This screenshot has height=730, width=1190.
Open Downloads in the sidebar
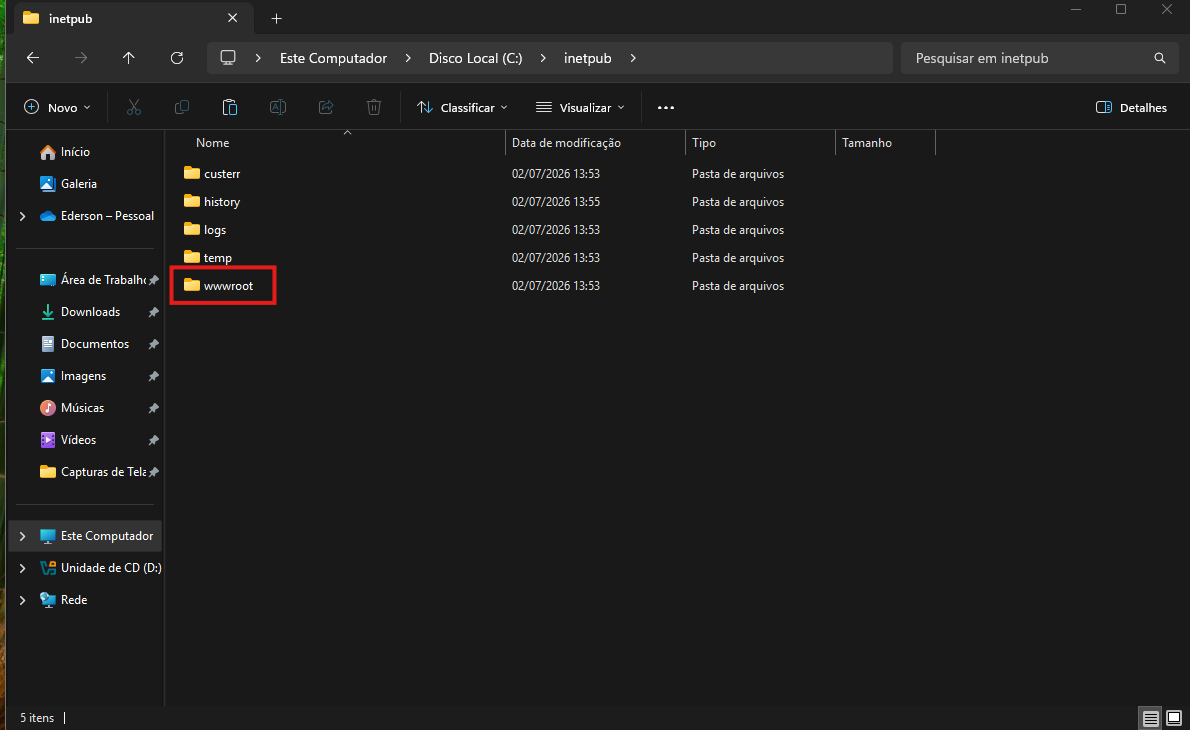[90, 312]
